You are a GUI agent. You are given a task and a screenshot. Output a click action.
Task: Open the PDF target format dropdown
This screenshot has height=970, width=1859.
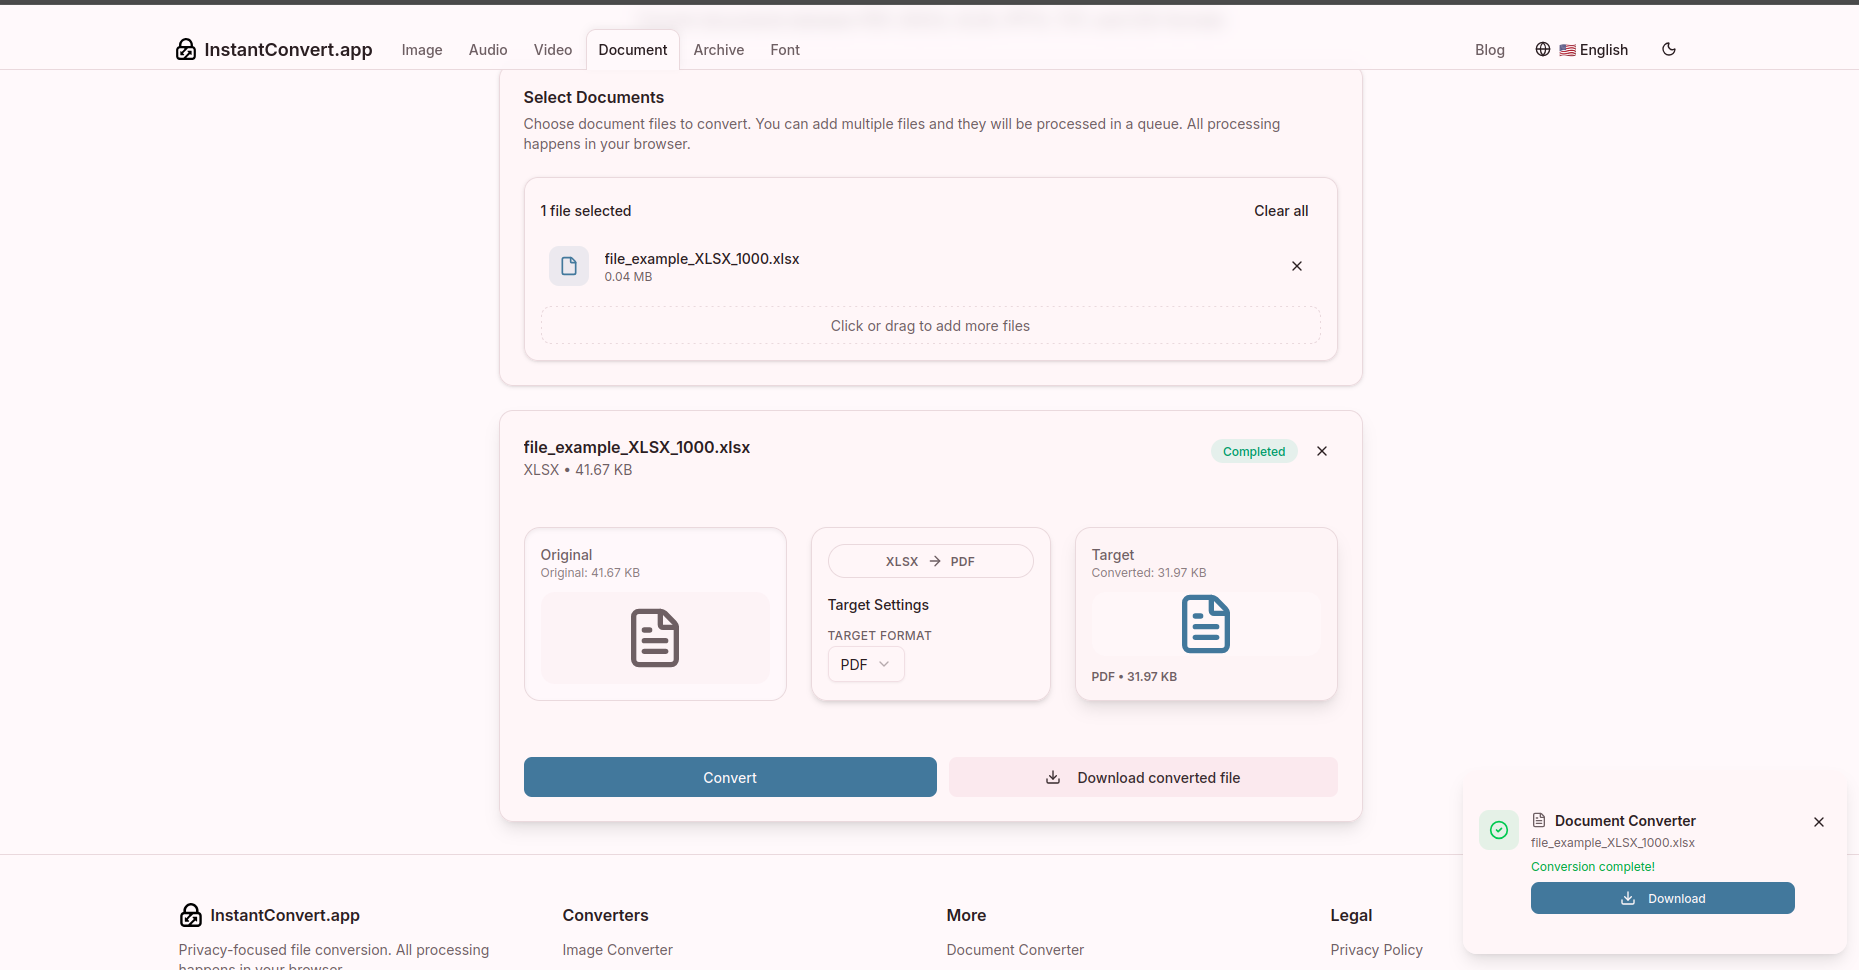click(x=865, y=664)
